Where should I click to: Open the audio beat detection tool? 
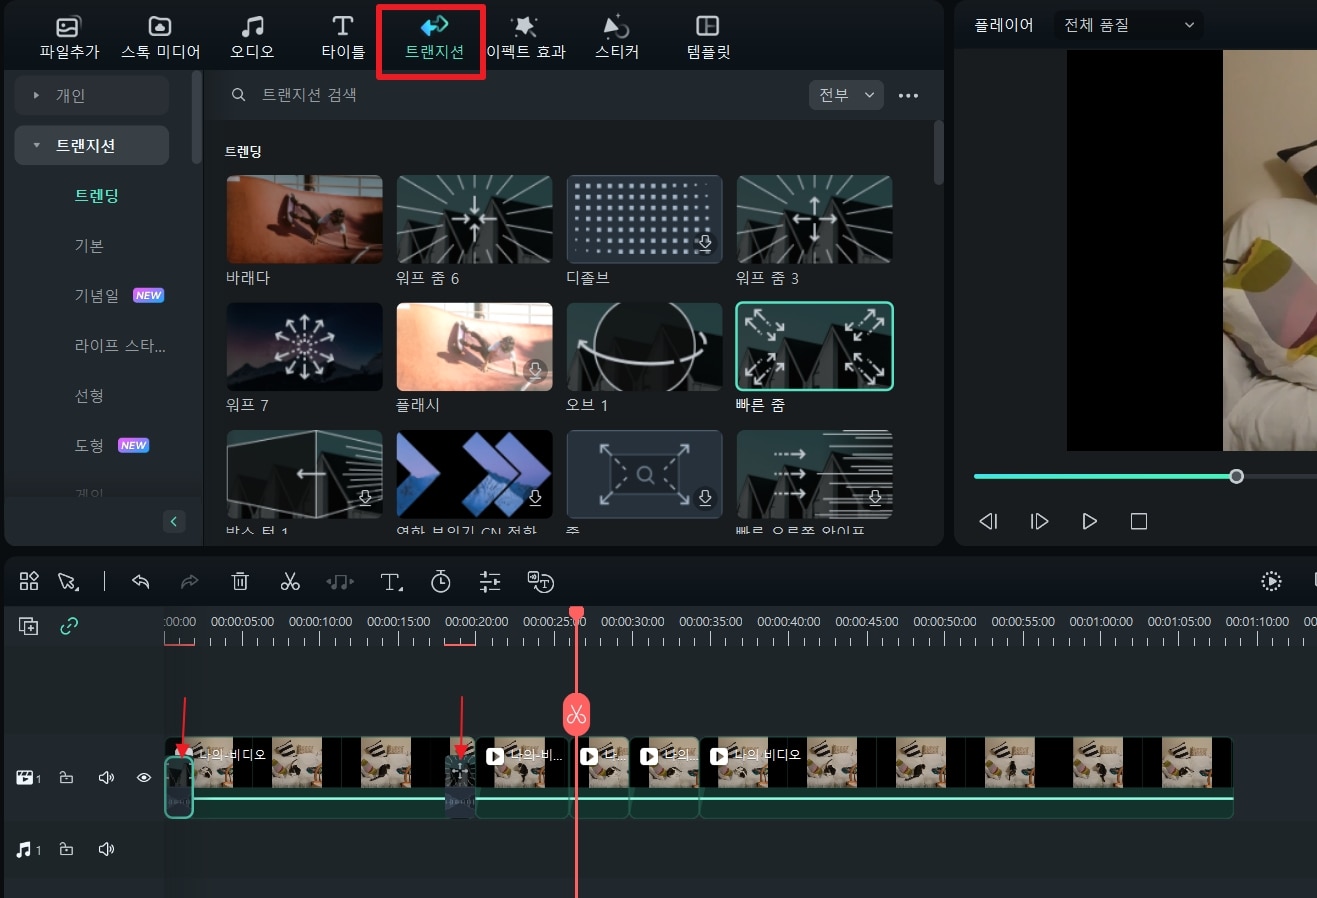click(x=340, y=581)
